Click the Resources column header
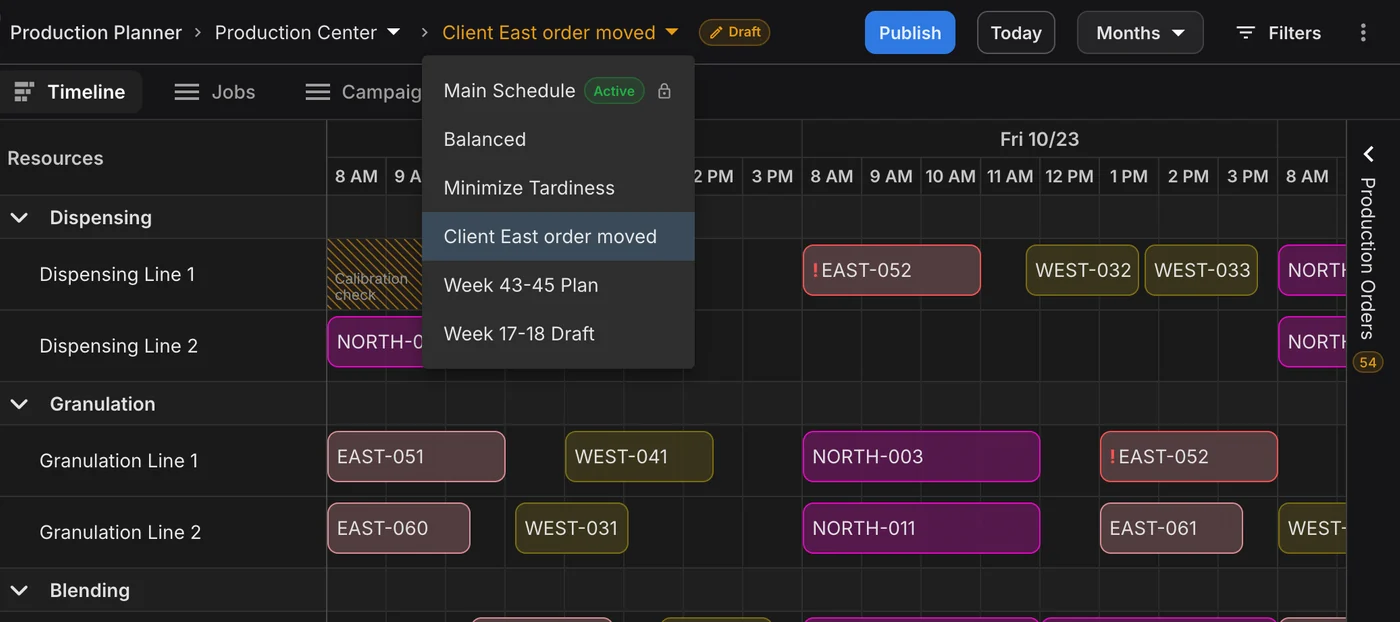Screen dimensions: 1400x622 coord(163,158)
